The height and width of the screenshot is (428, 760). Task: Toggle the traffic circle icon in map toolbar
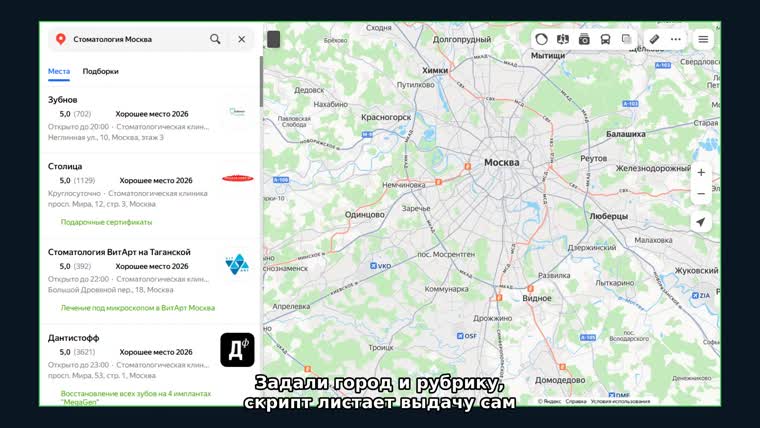pos(541,39)
